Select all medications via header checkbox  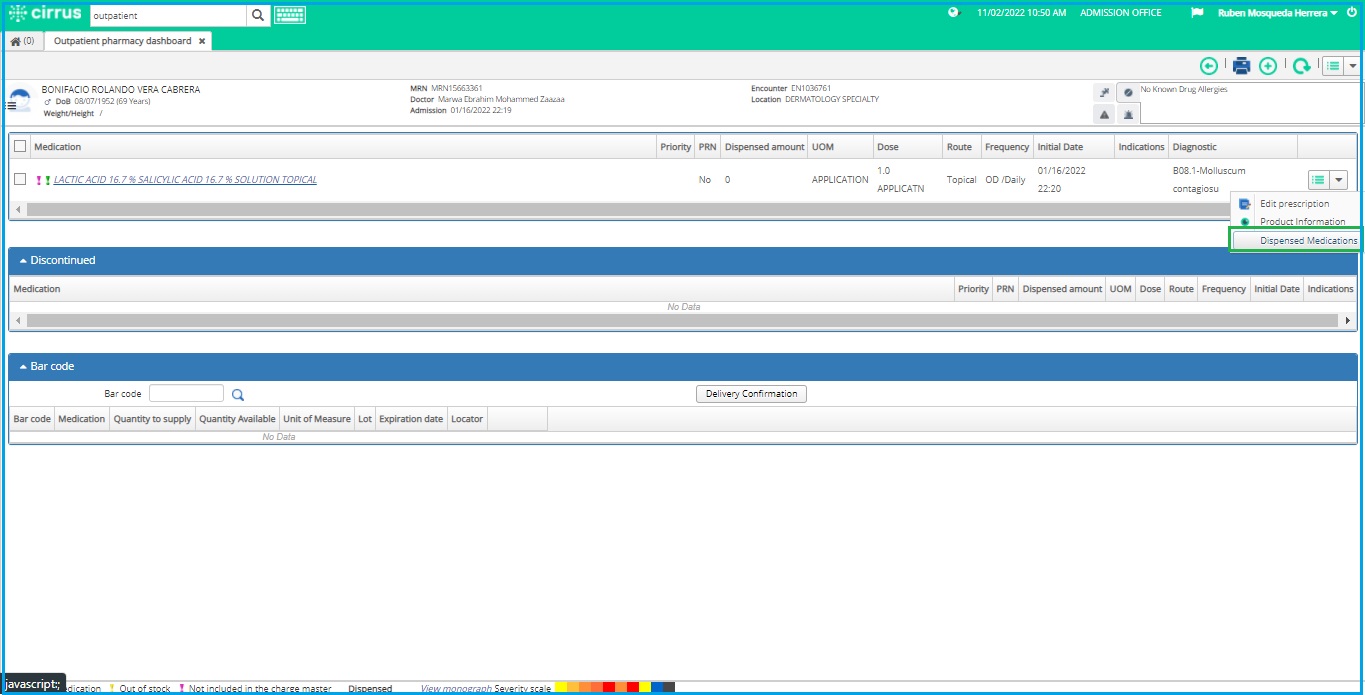pos(19,146)
